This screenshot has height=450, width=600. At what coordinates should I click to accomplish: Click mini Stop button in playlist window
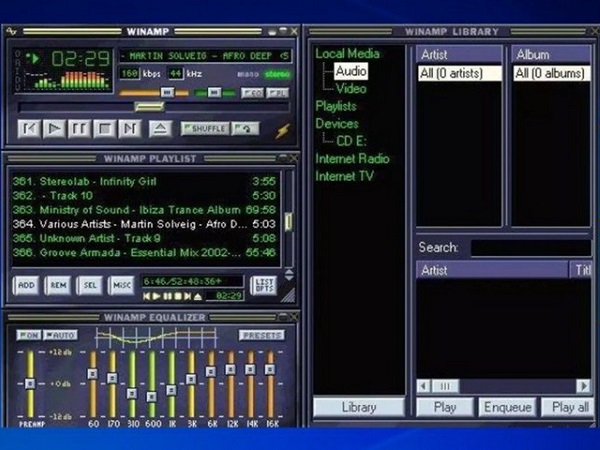point(178,296)
